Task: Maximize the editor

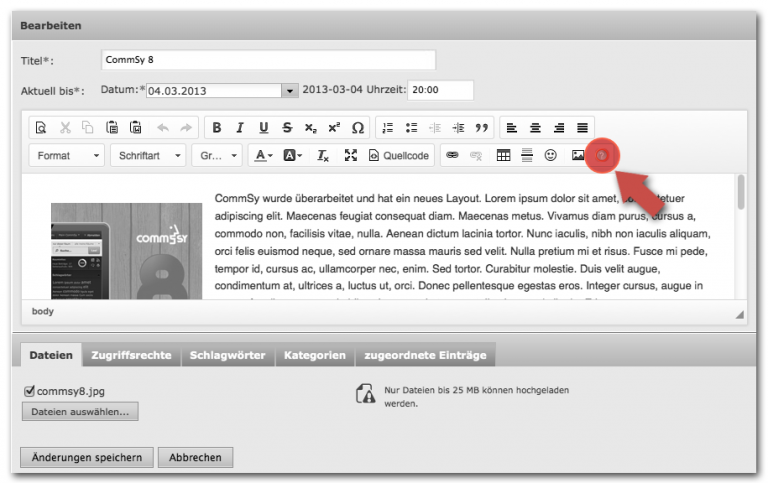Action: pos(350,156)
